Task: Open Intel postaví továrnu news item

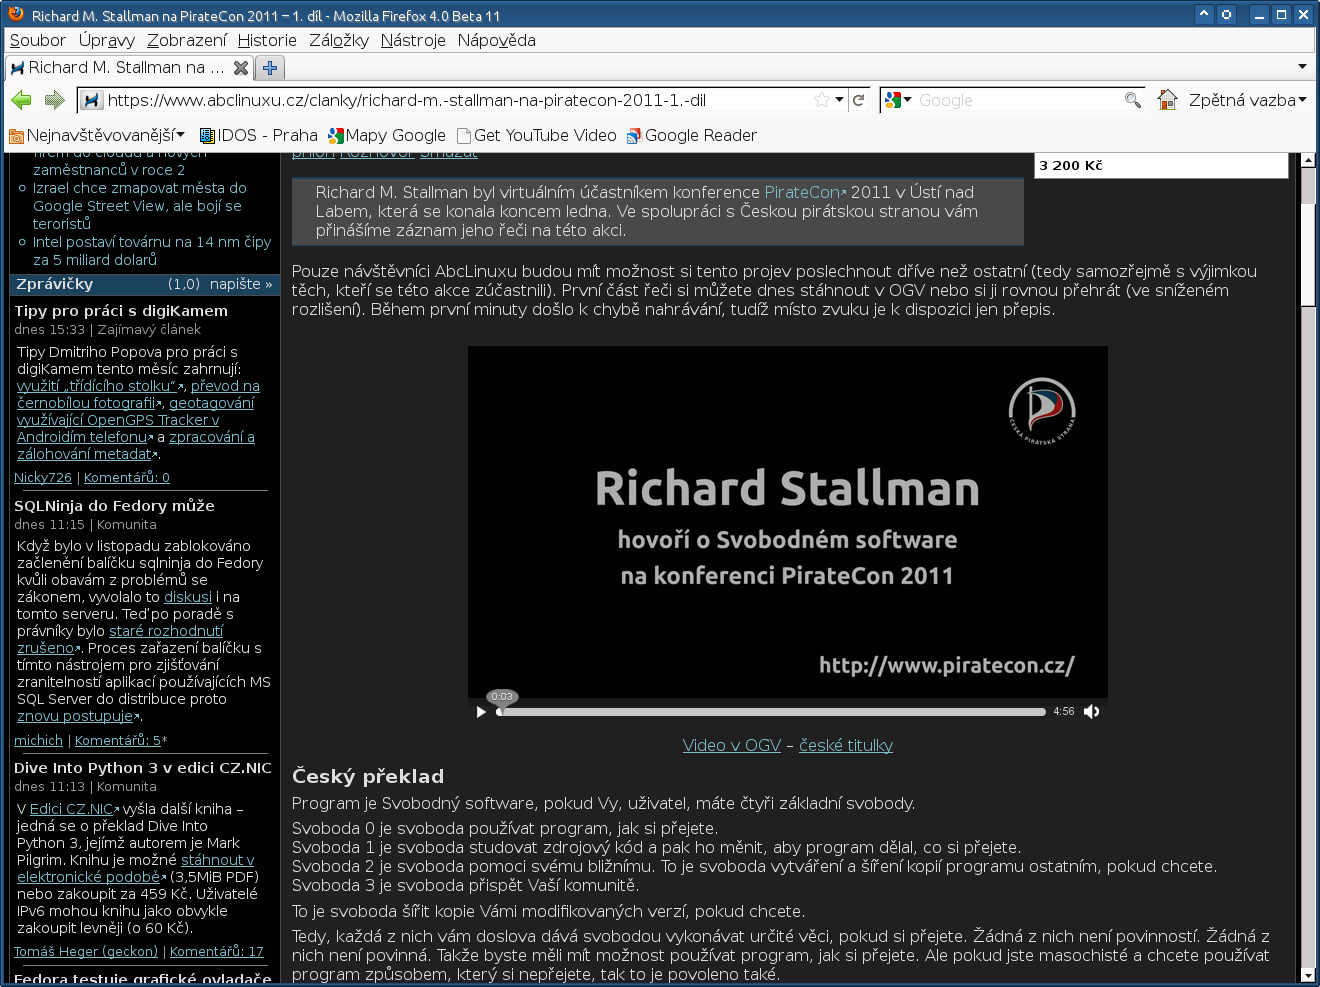Action: click(152, 251)
